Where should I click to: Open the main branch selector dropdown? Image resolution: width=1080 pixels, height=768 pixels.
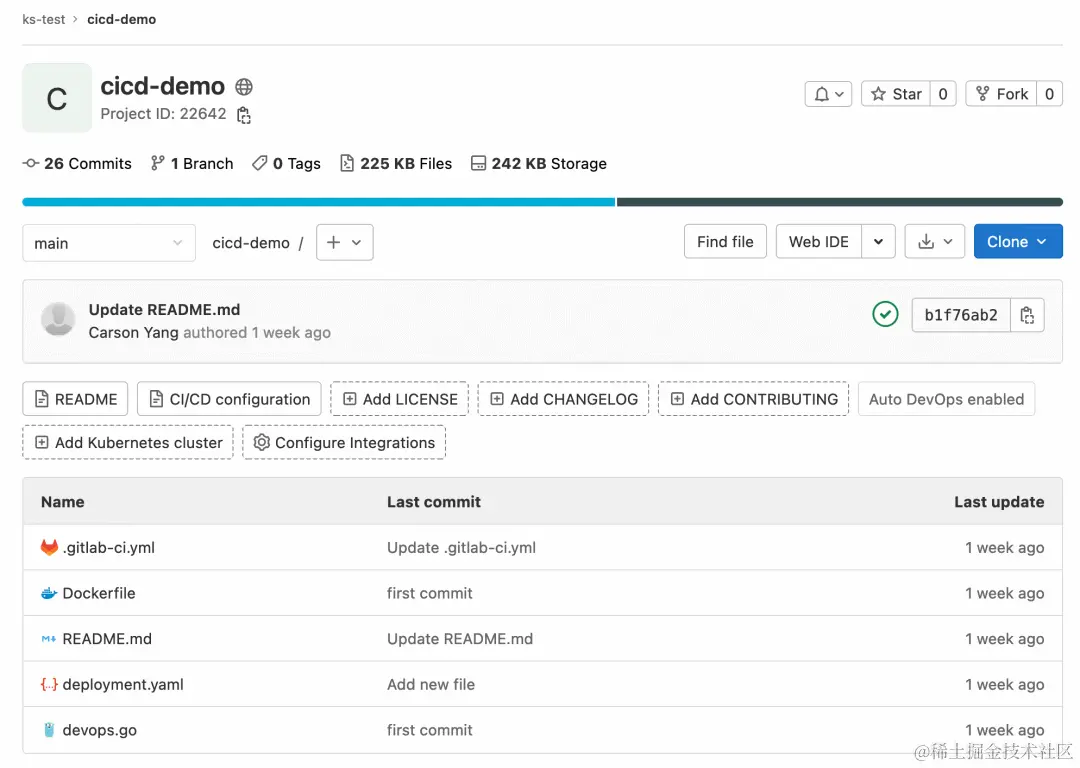coord(109,243)
